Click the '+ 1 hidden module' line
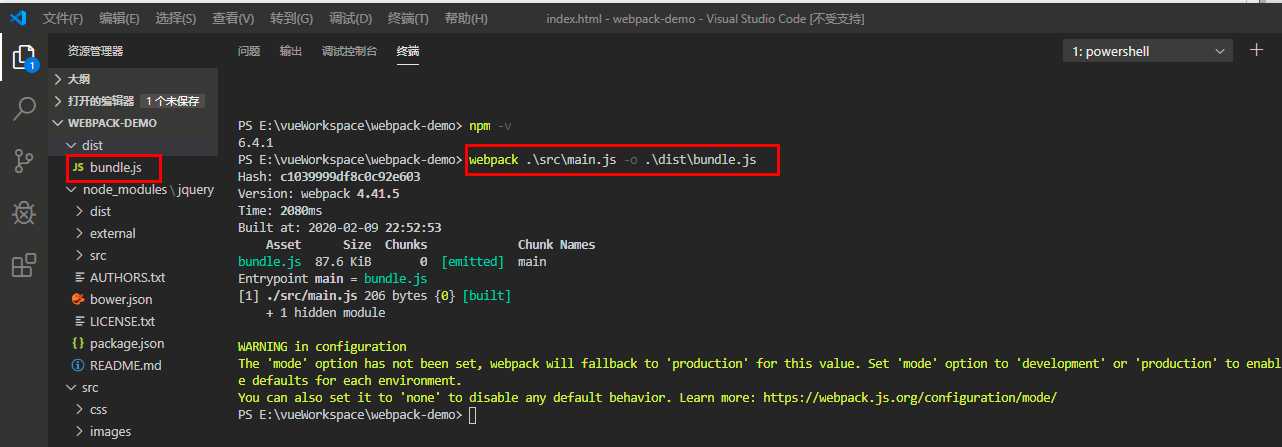The height and width of the screenshot is (447, 1282). [x=325, y=312]
